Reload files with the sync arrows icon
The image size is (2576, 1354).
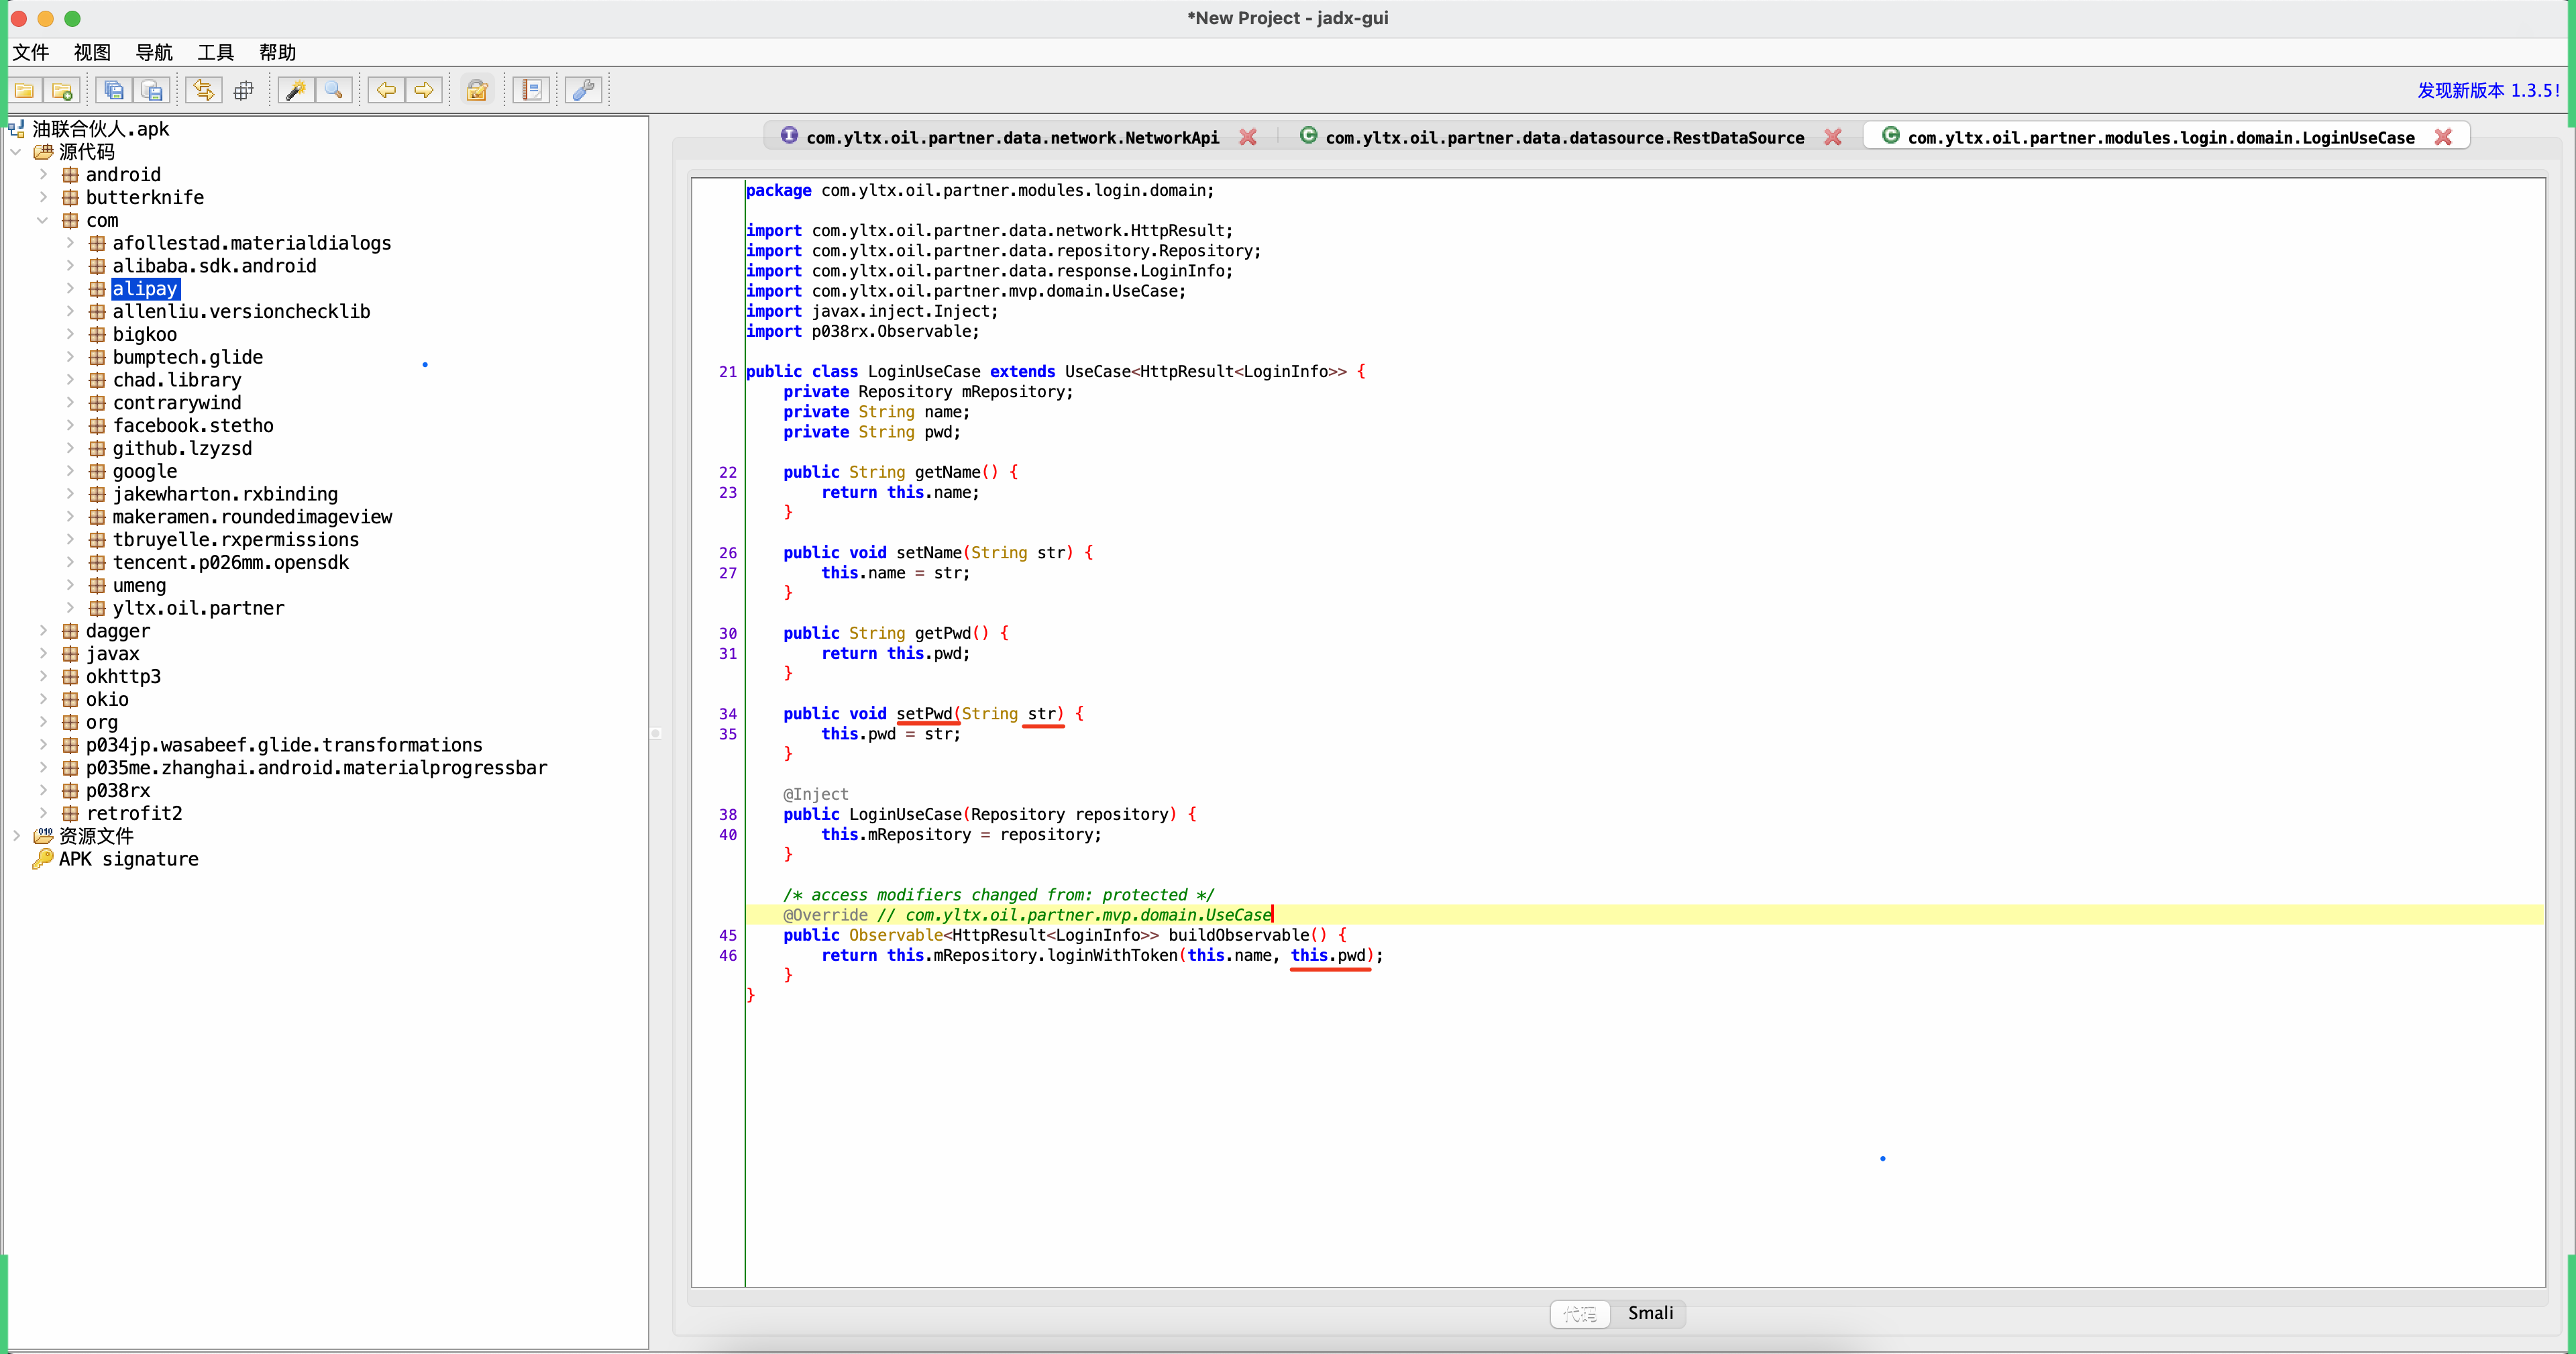point(203,90)
